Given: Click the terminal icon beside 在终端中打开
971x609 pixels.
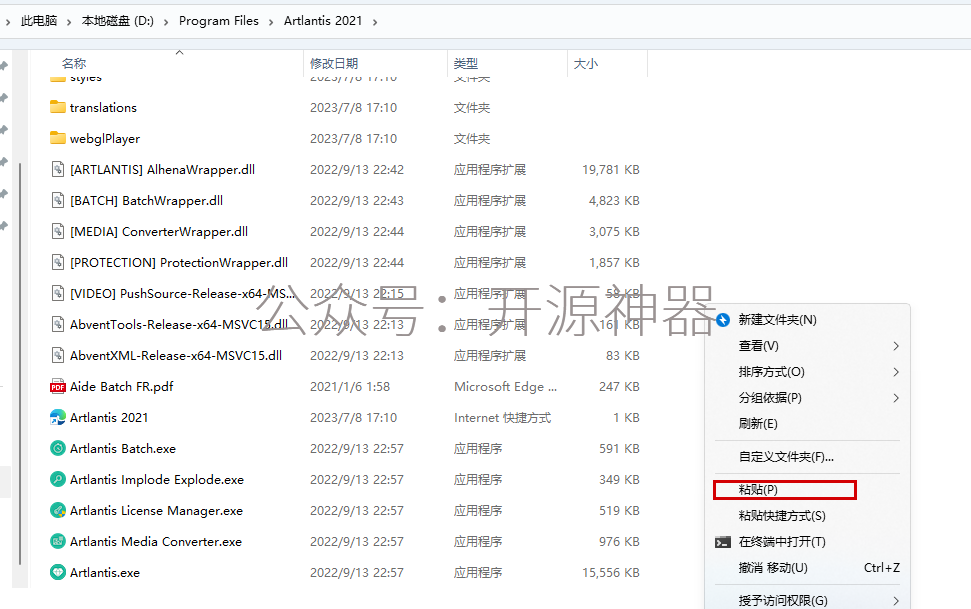Looking at the screenshot, I should [723, 542].
